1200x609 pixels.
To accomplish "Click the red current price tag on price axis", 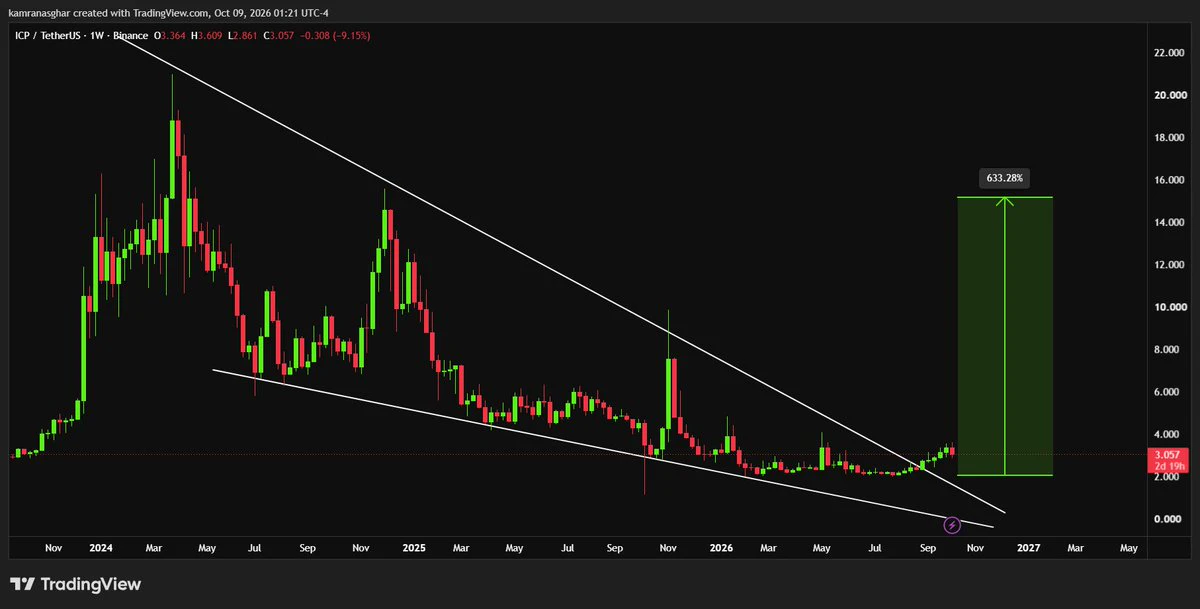I will point(1169,459).
